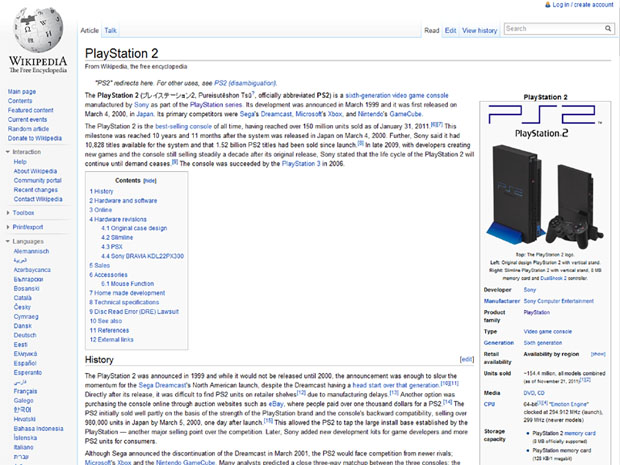Open Recent changes link
The width and height of the screenshot is (620, 465).
(36, 190)
